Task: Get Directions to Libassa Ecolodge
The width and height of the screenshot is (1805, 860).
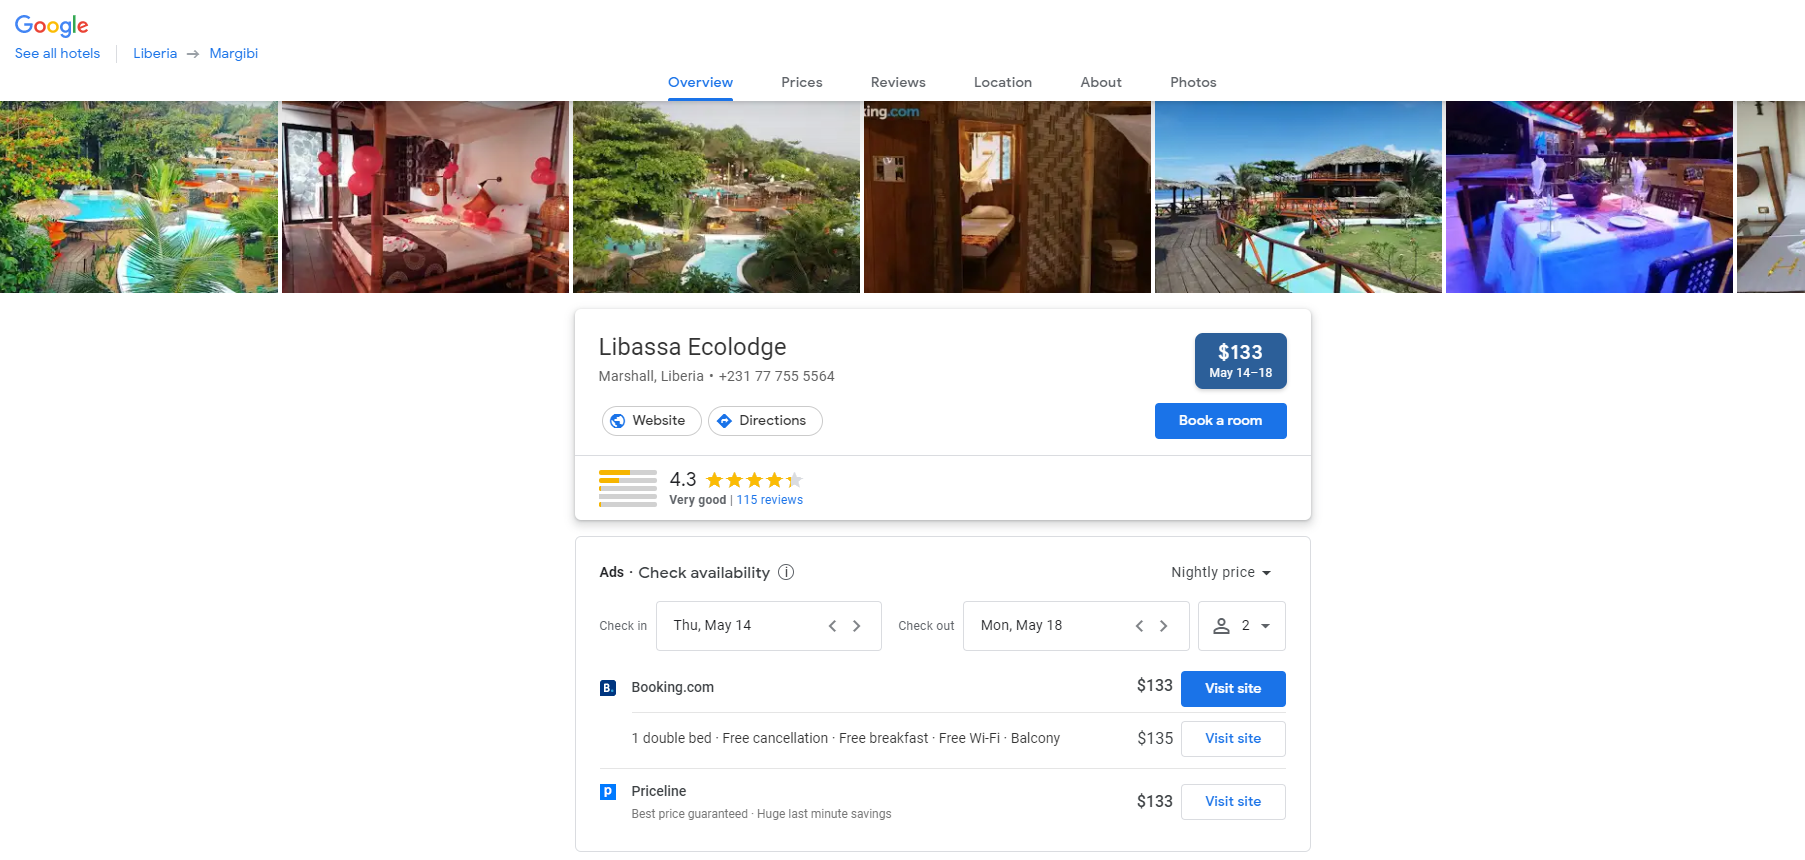Action: tap(765, 421)
